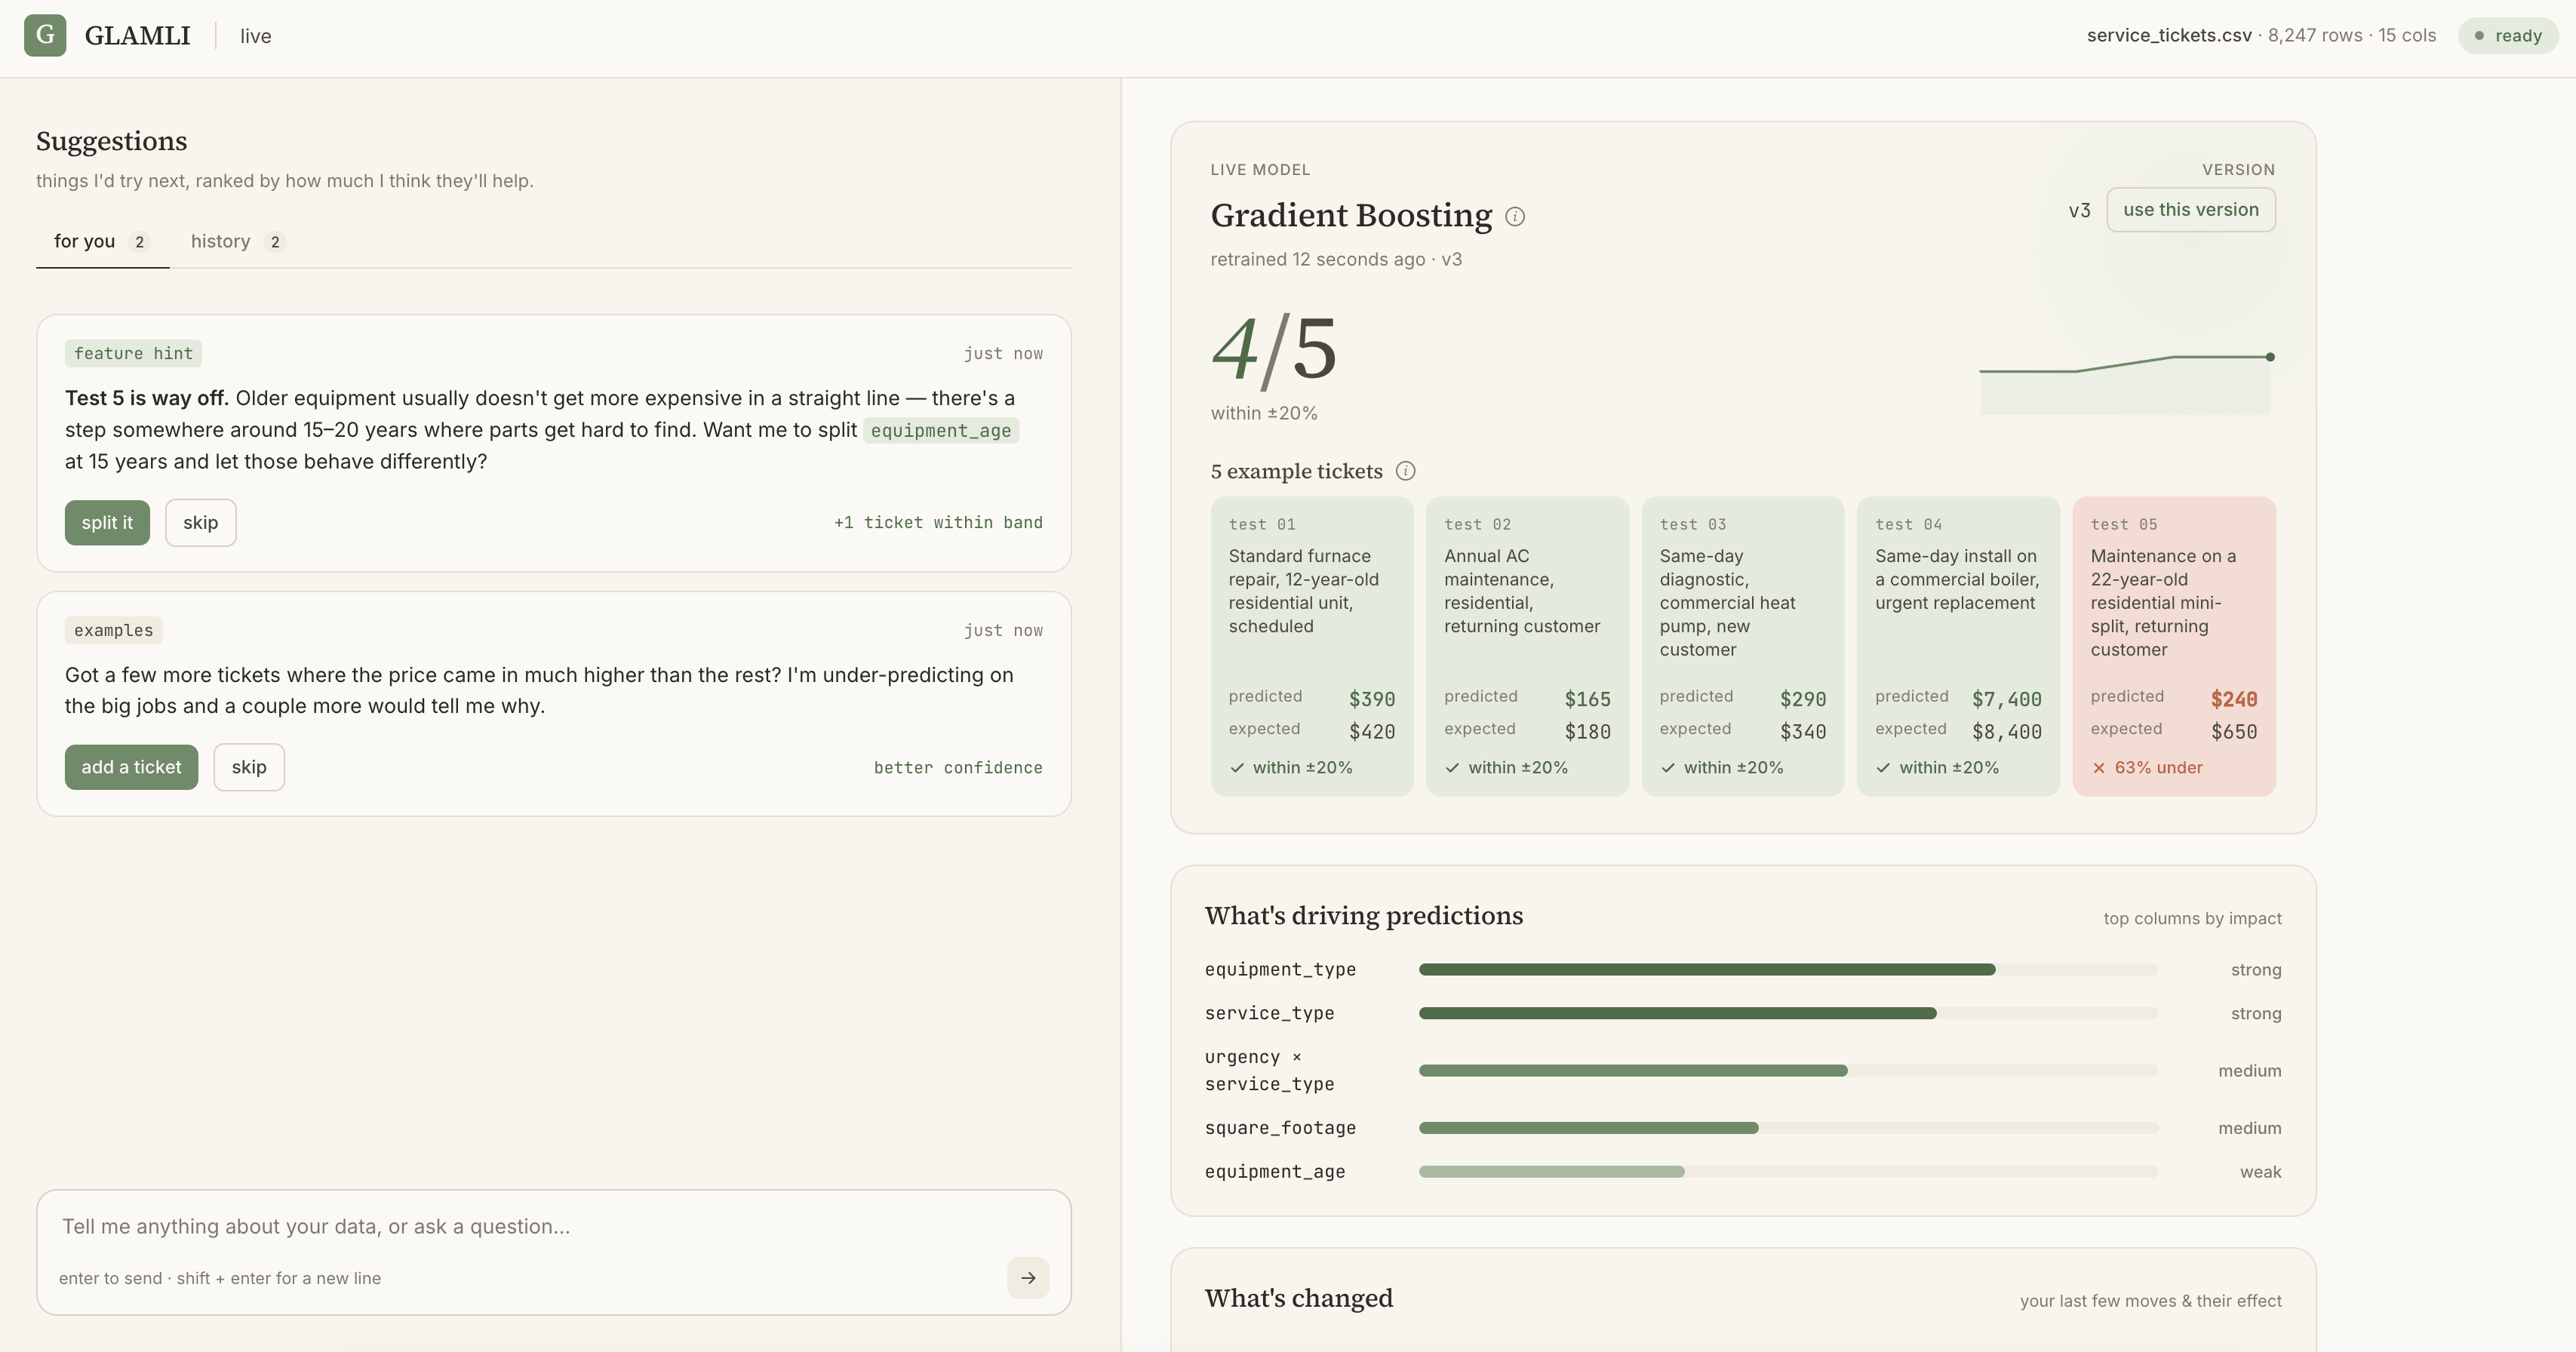
Task: Select test 03 Same-day diagnostic card
Action: coord(1743,646)
